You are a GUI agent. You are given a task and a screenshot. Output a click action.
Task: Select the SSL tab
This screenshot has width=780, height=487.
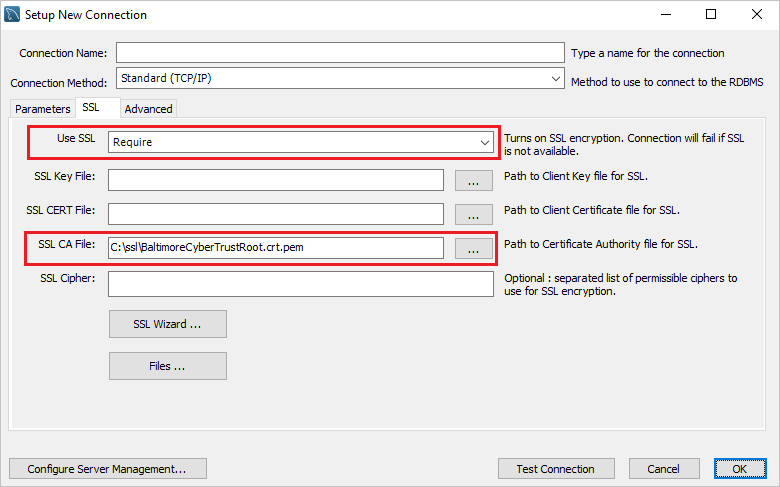[98, 108]
